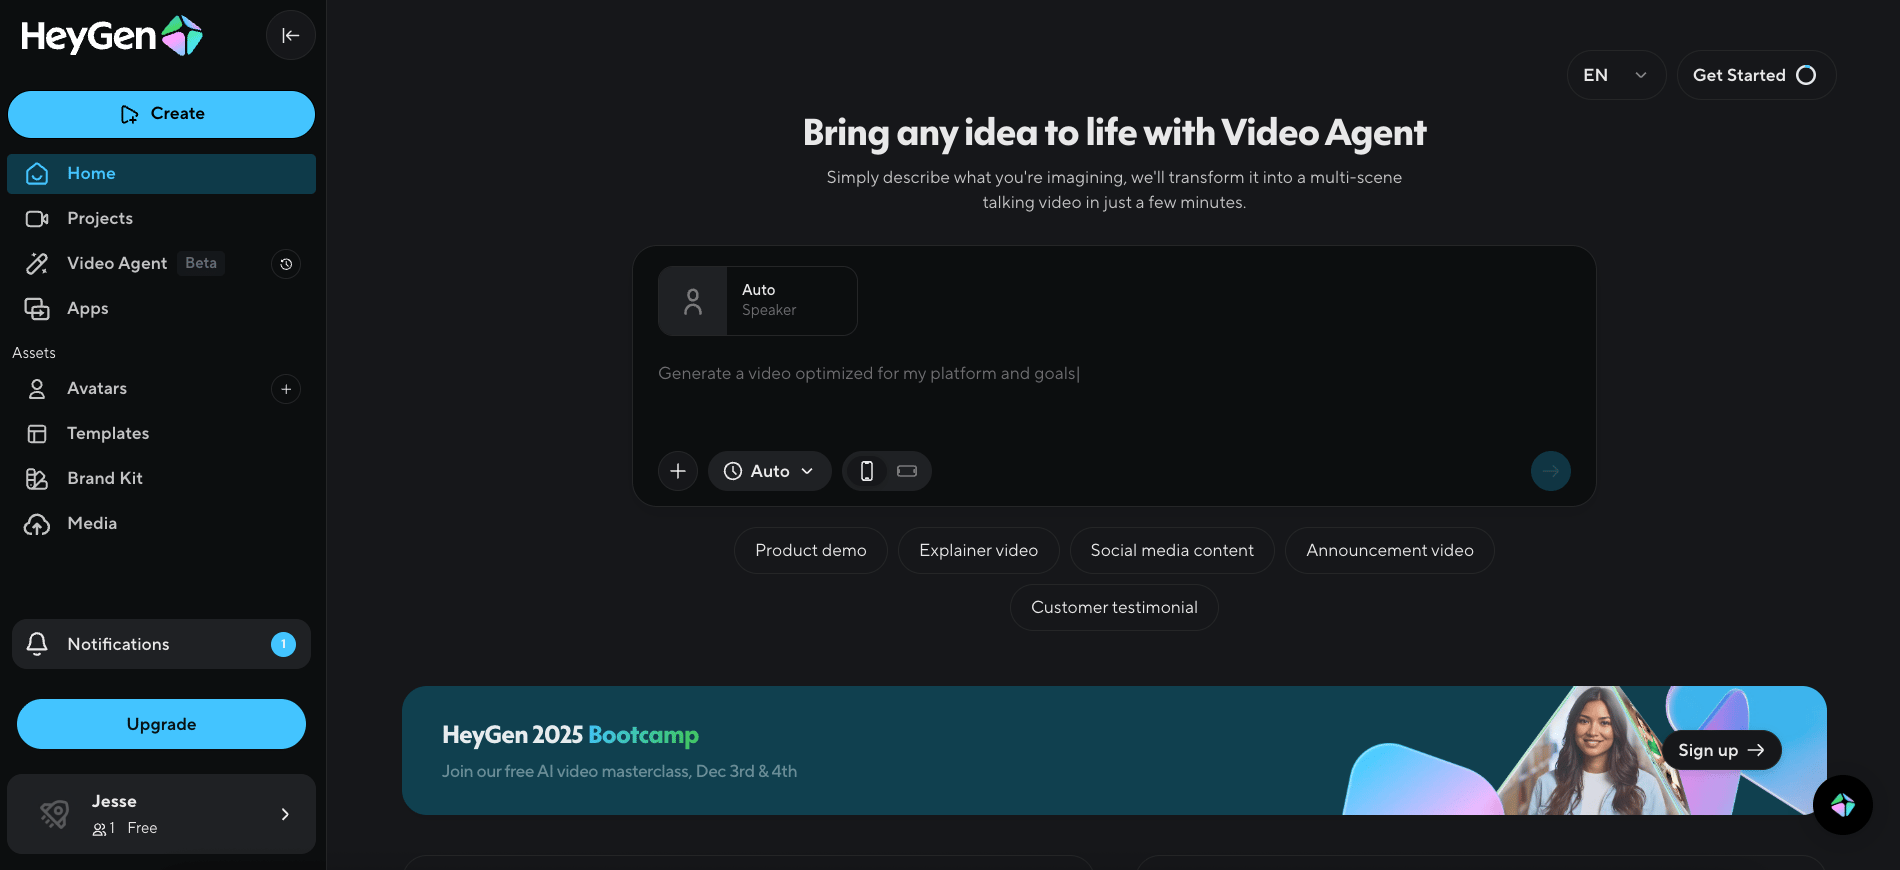Image resolution: width=1900 pixels, height=870 pixels.
Task: Select landscape orientation icon
Action: [907, 471]
